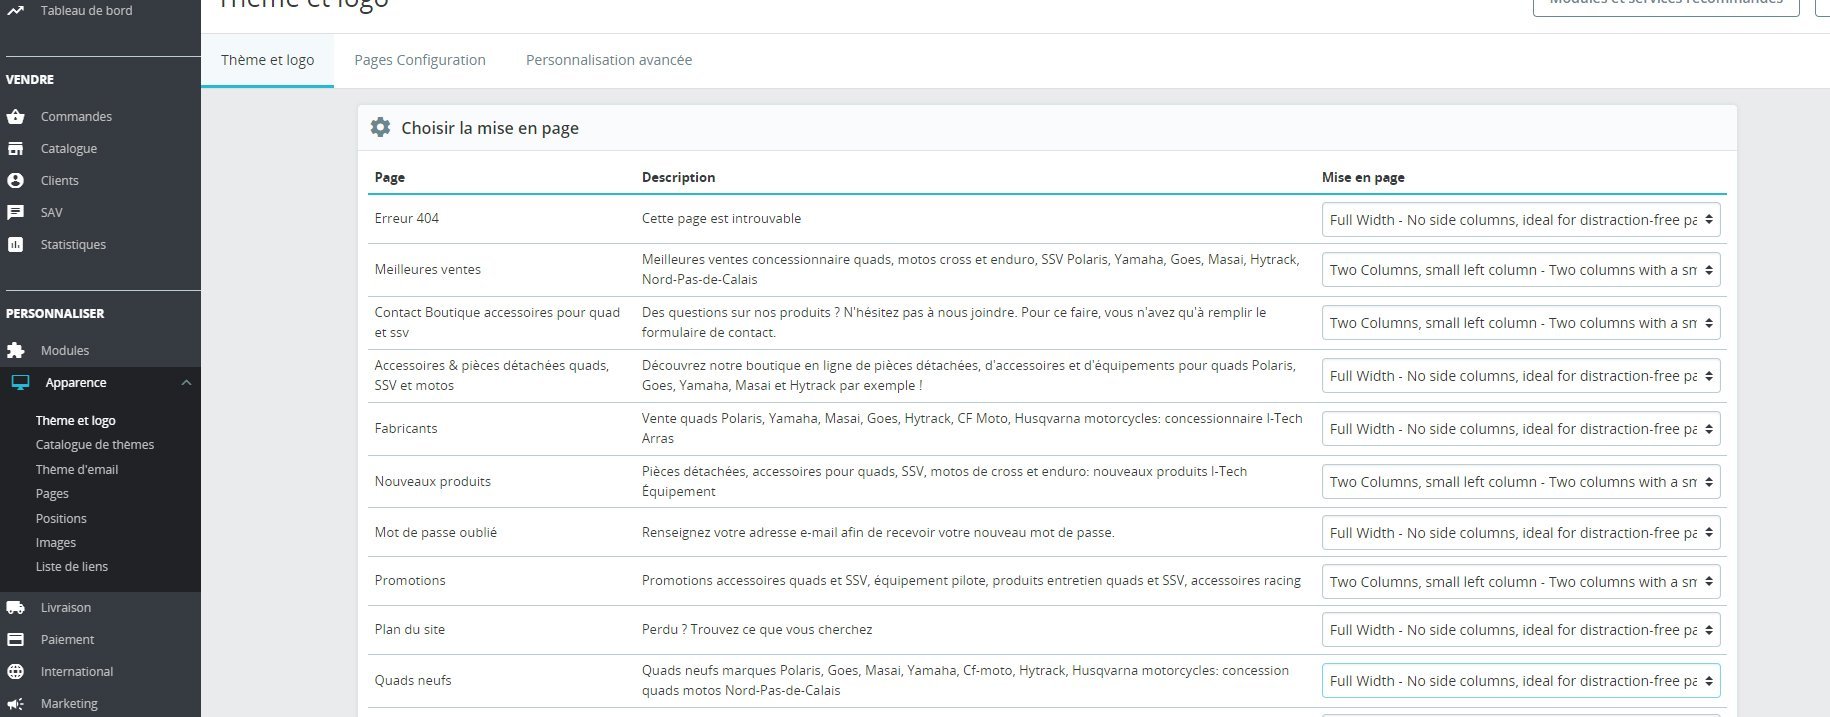The width and height of the screenshot is (1830, 717).
Task: Click the gear icon beside Choisir la mise en page
Action: pyautogui.click(x=380, y=127)
